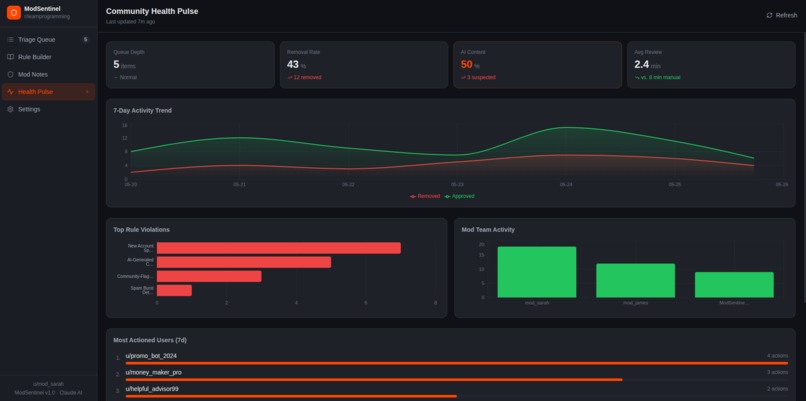Click the Community-Flag violation bar
Viewport: 806px width, 401px height.
(209, 277)
